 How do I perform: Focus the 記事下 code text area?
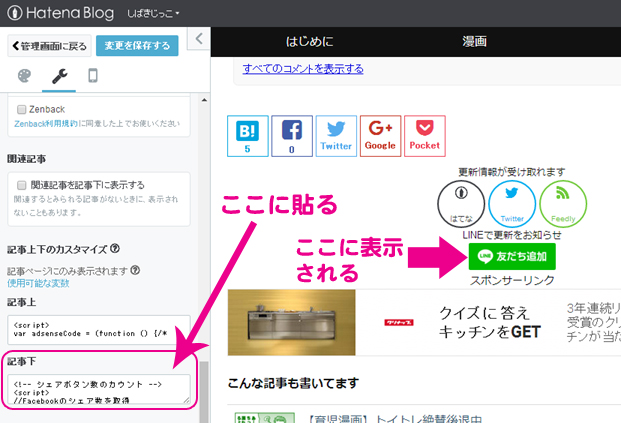coord(99,389)
